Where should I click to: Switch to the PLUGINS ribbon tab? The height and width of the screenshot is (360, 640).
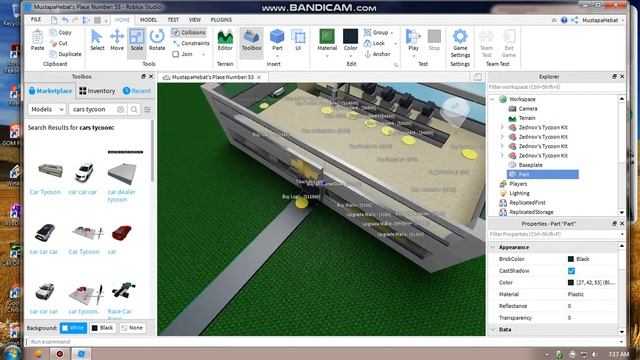tap(221, 20)
